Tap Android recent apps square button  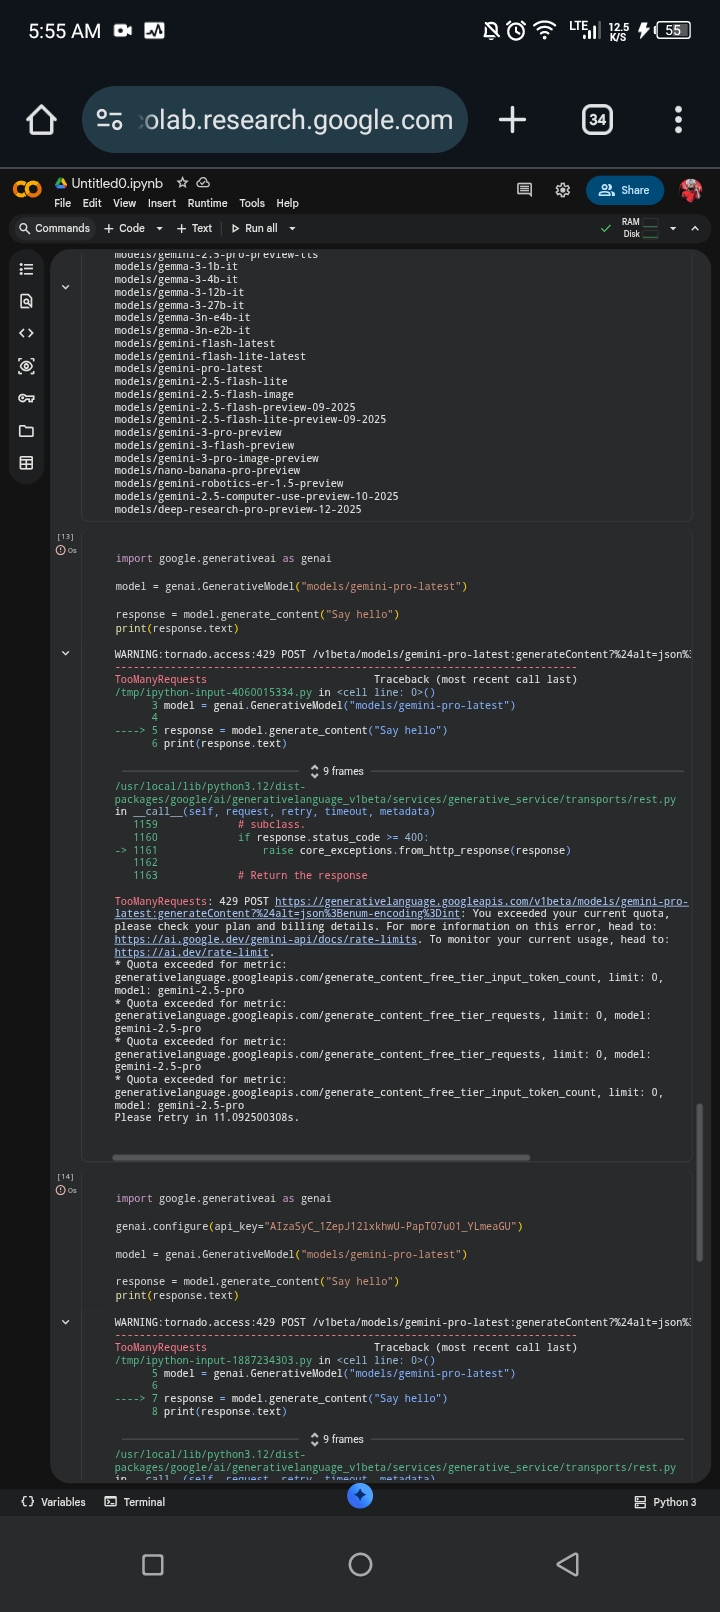(x=153, y=1565)
